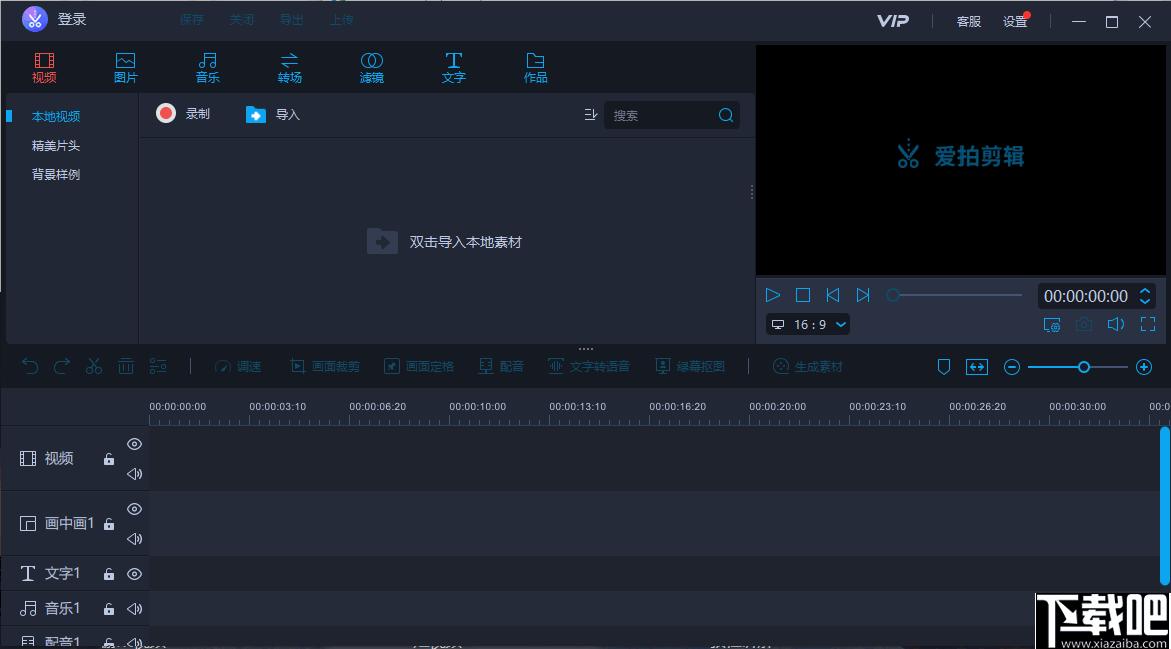This screenshot has height=649, width=1171.
Task: Click the 双击导入本地素材 import area
Action: [x=444, y=242]
